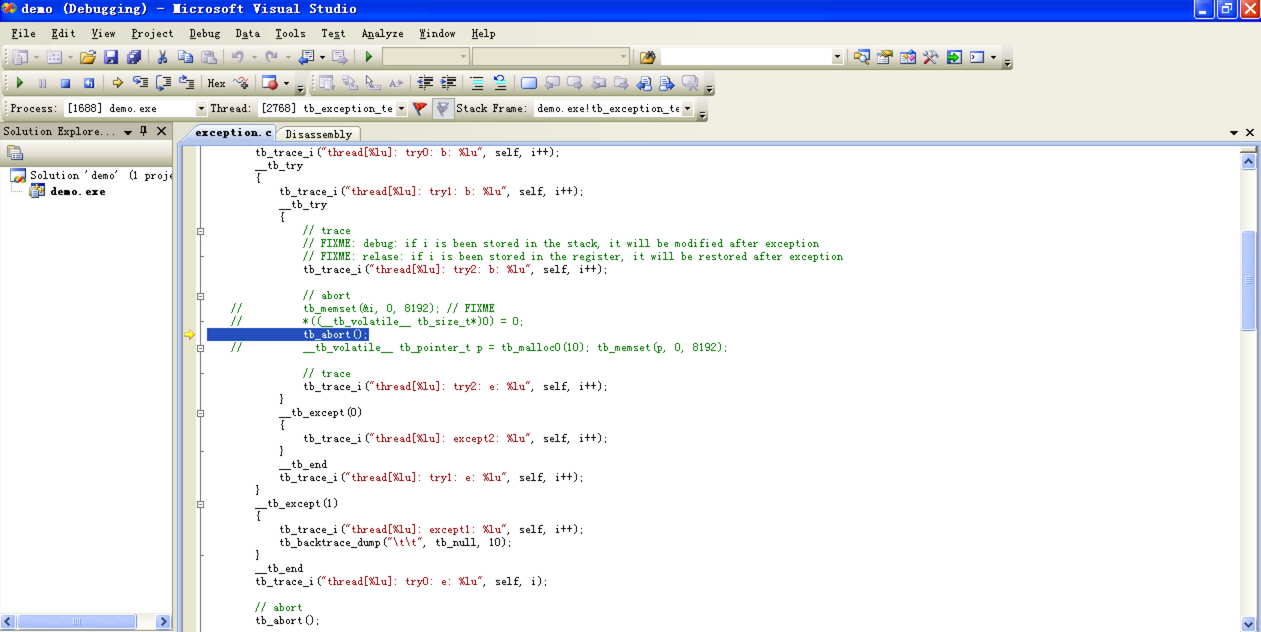Show Next Statement yellow arrow icon
This screenshot has height=632, width=1261.
(117, 83)
